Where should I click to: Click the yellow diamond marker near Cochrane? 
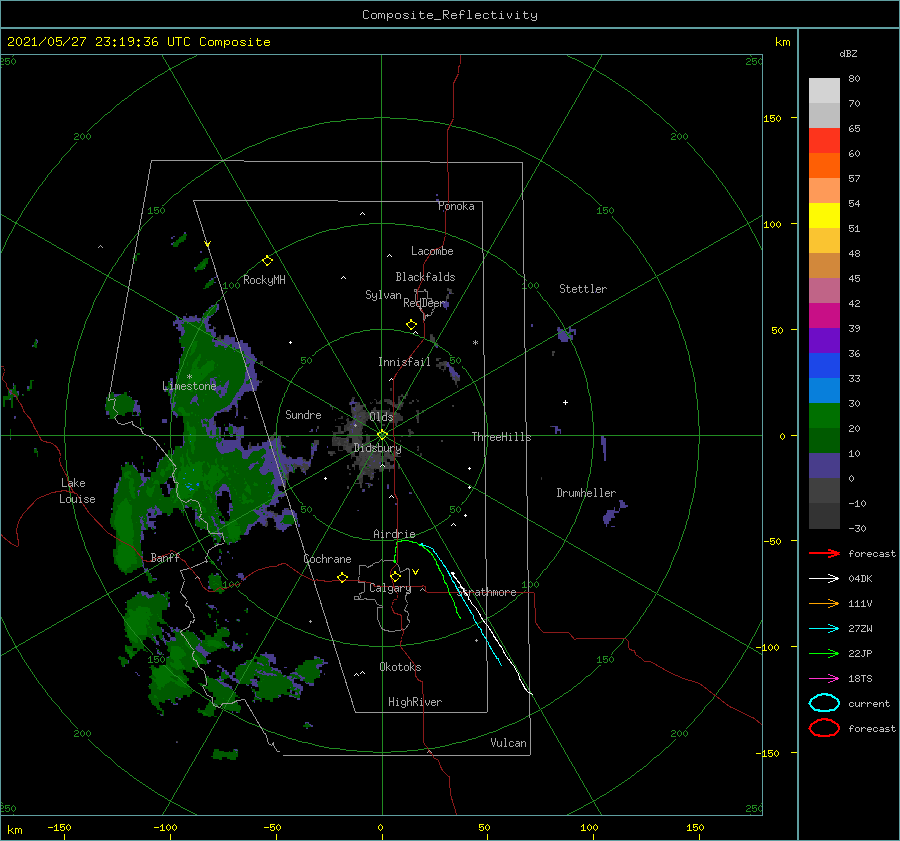(x=342, y=578)
